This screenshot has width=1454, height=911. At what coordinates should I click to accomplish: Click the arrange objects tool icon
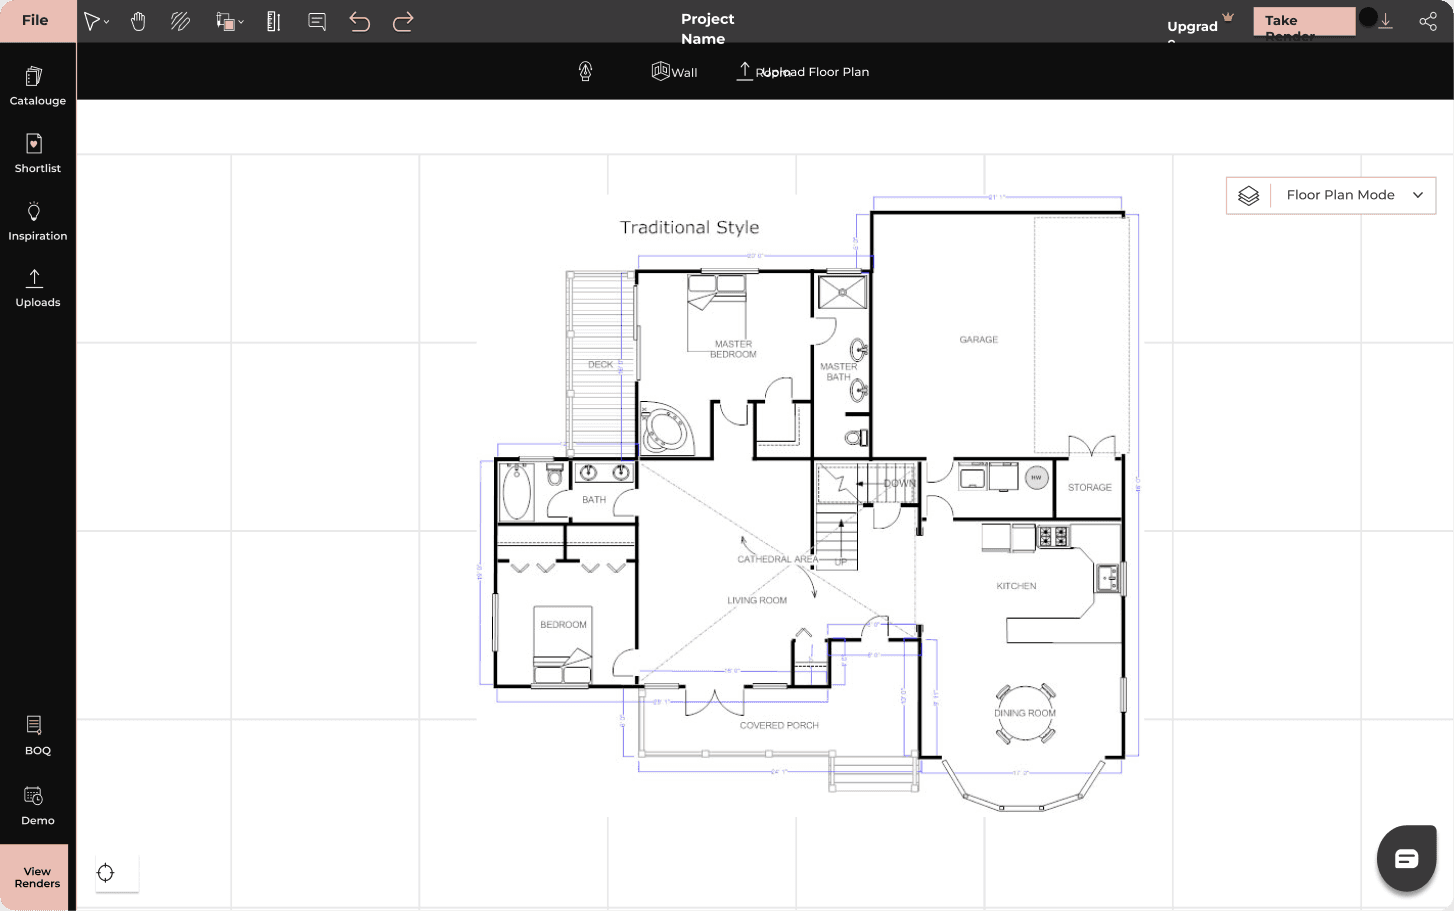coord(225,21)
